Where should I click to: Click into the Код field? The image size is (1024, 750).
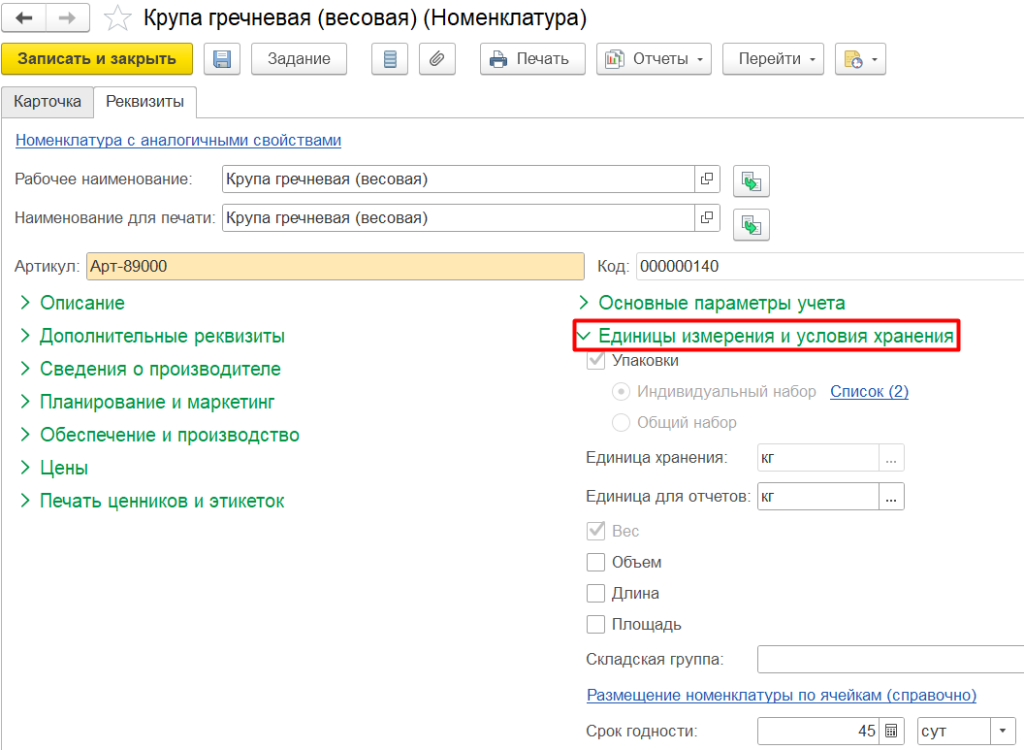tap(830, 267)
